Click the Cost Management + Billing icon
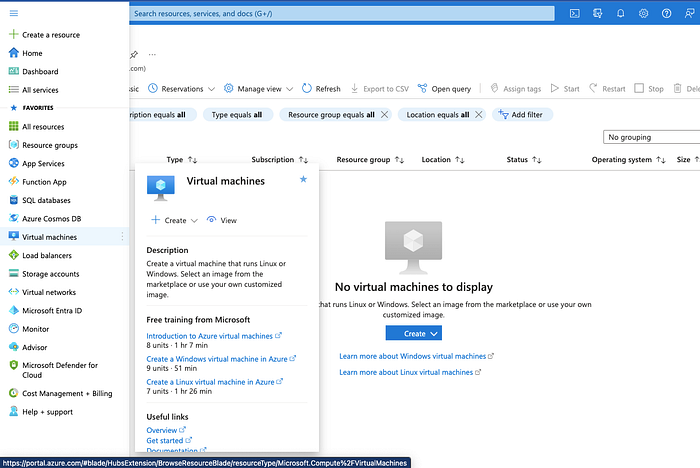The height and width of the screenshot is (468, 700). [14, 393]
